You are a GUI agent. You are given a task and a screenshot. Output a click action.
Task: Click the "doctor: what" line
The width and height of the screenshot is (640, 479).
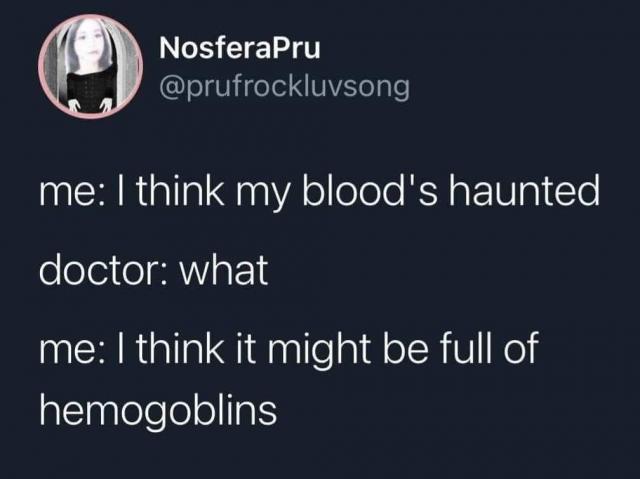click(153, 270)
